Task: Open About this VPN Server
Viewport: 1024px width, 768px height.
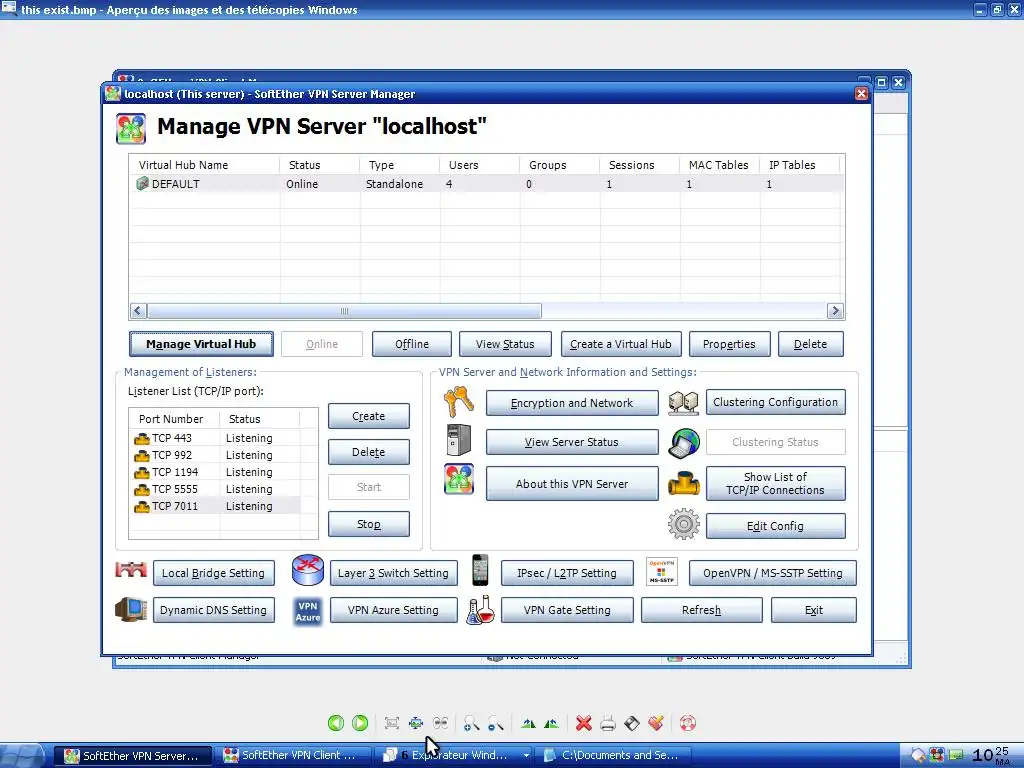Action: 571,484
